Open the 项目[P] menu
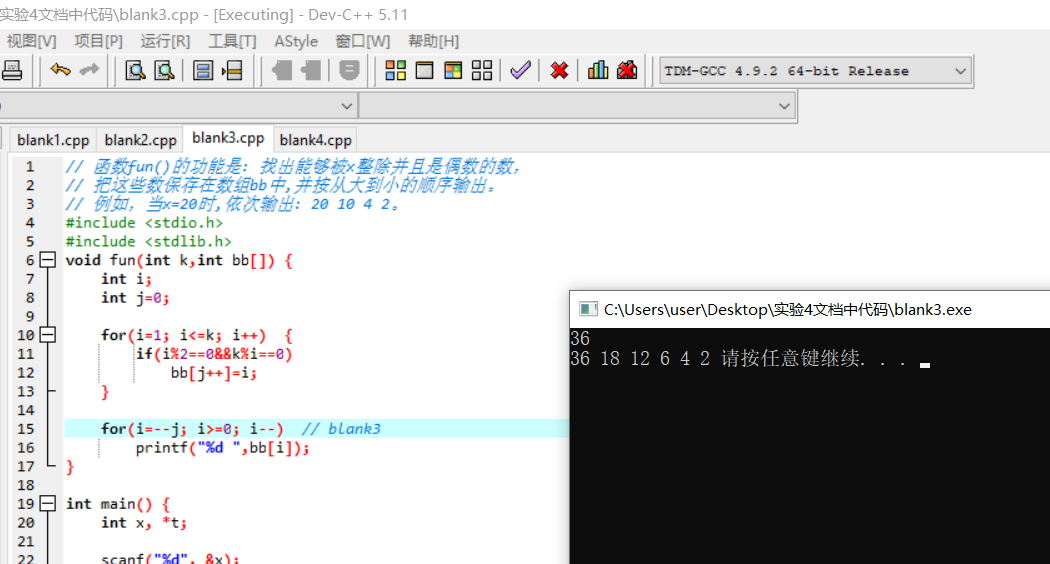The width and height of the screenshot is (1050, 564). pos(98,42)
